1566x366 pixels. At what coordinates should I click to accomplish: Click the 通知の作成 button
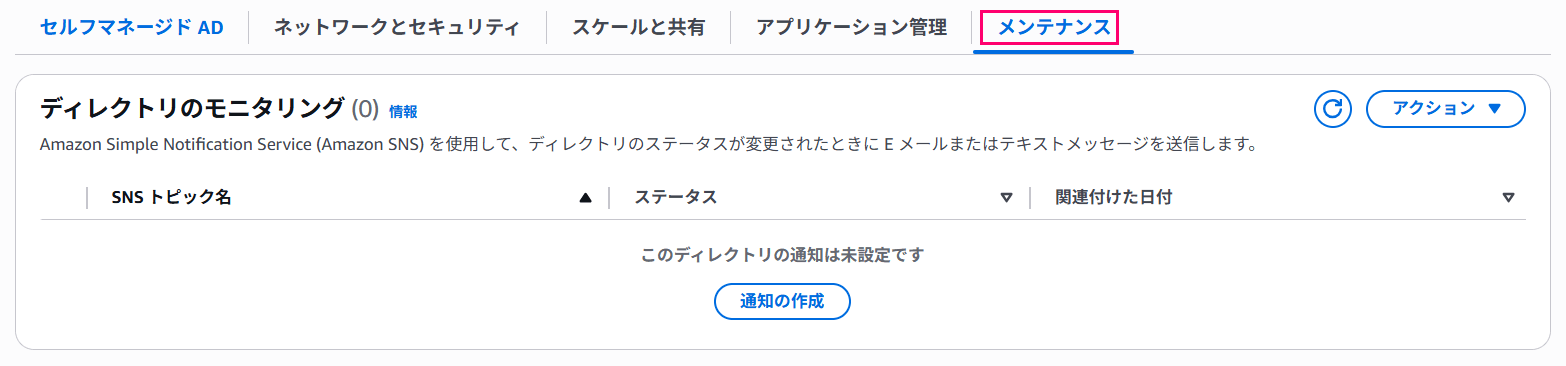(x=782, y=301)
